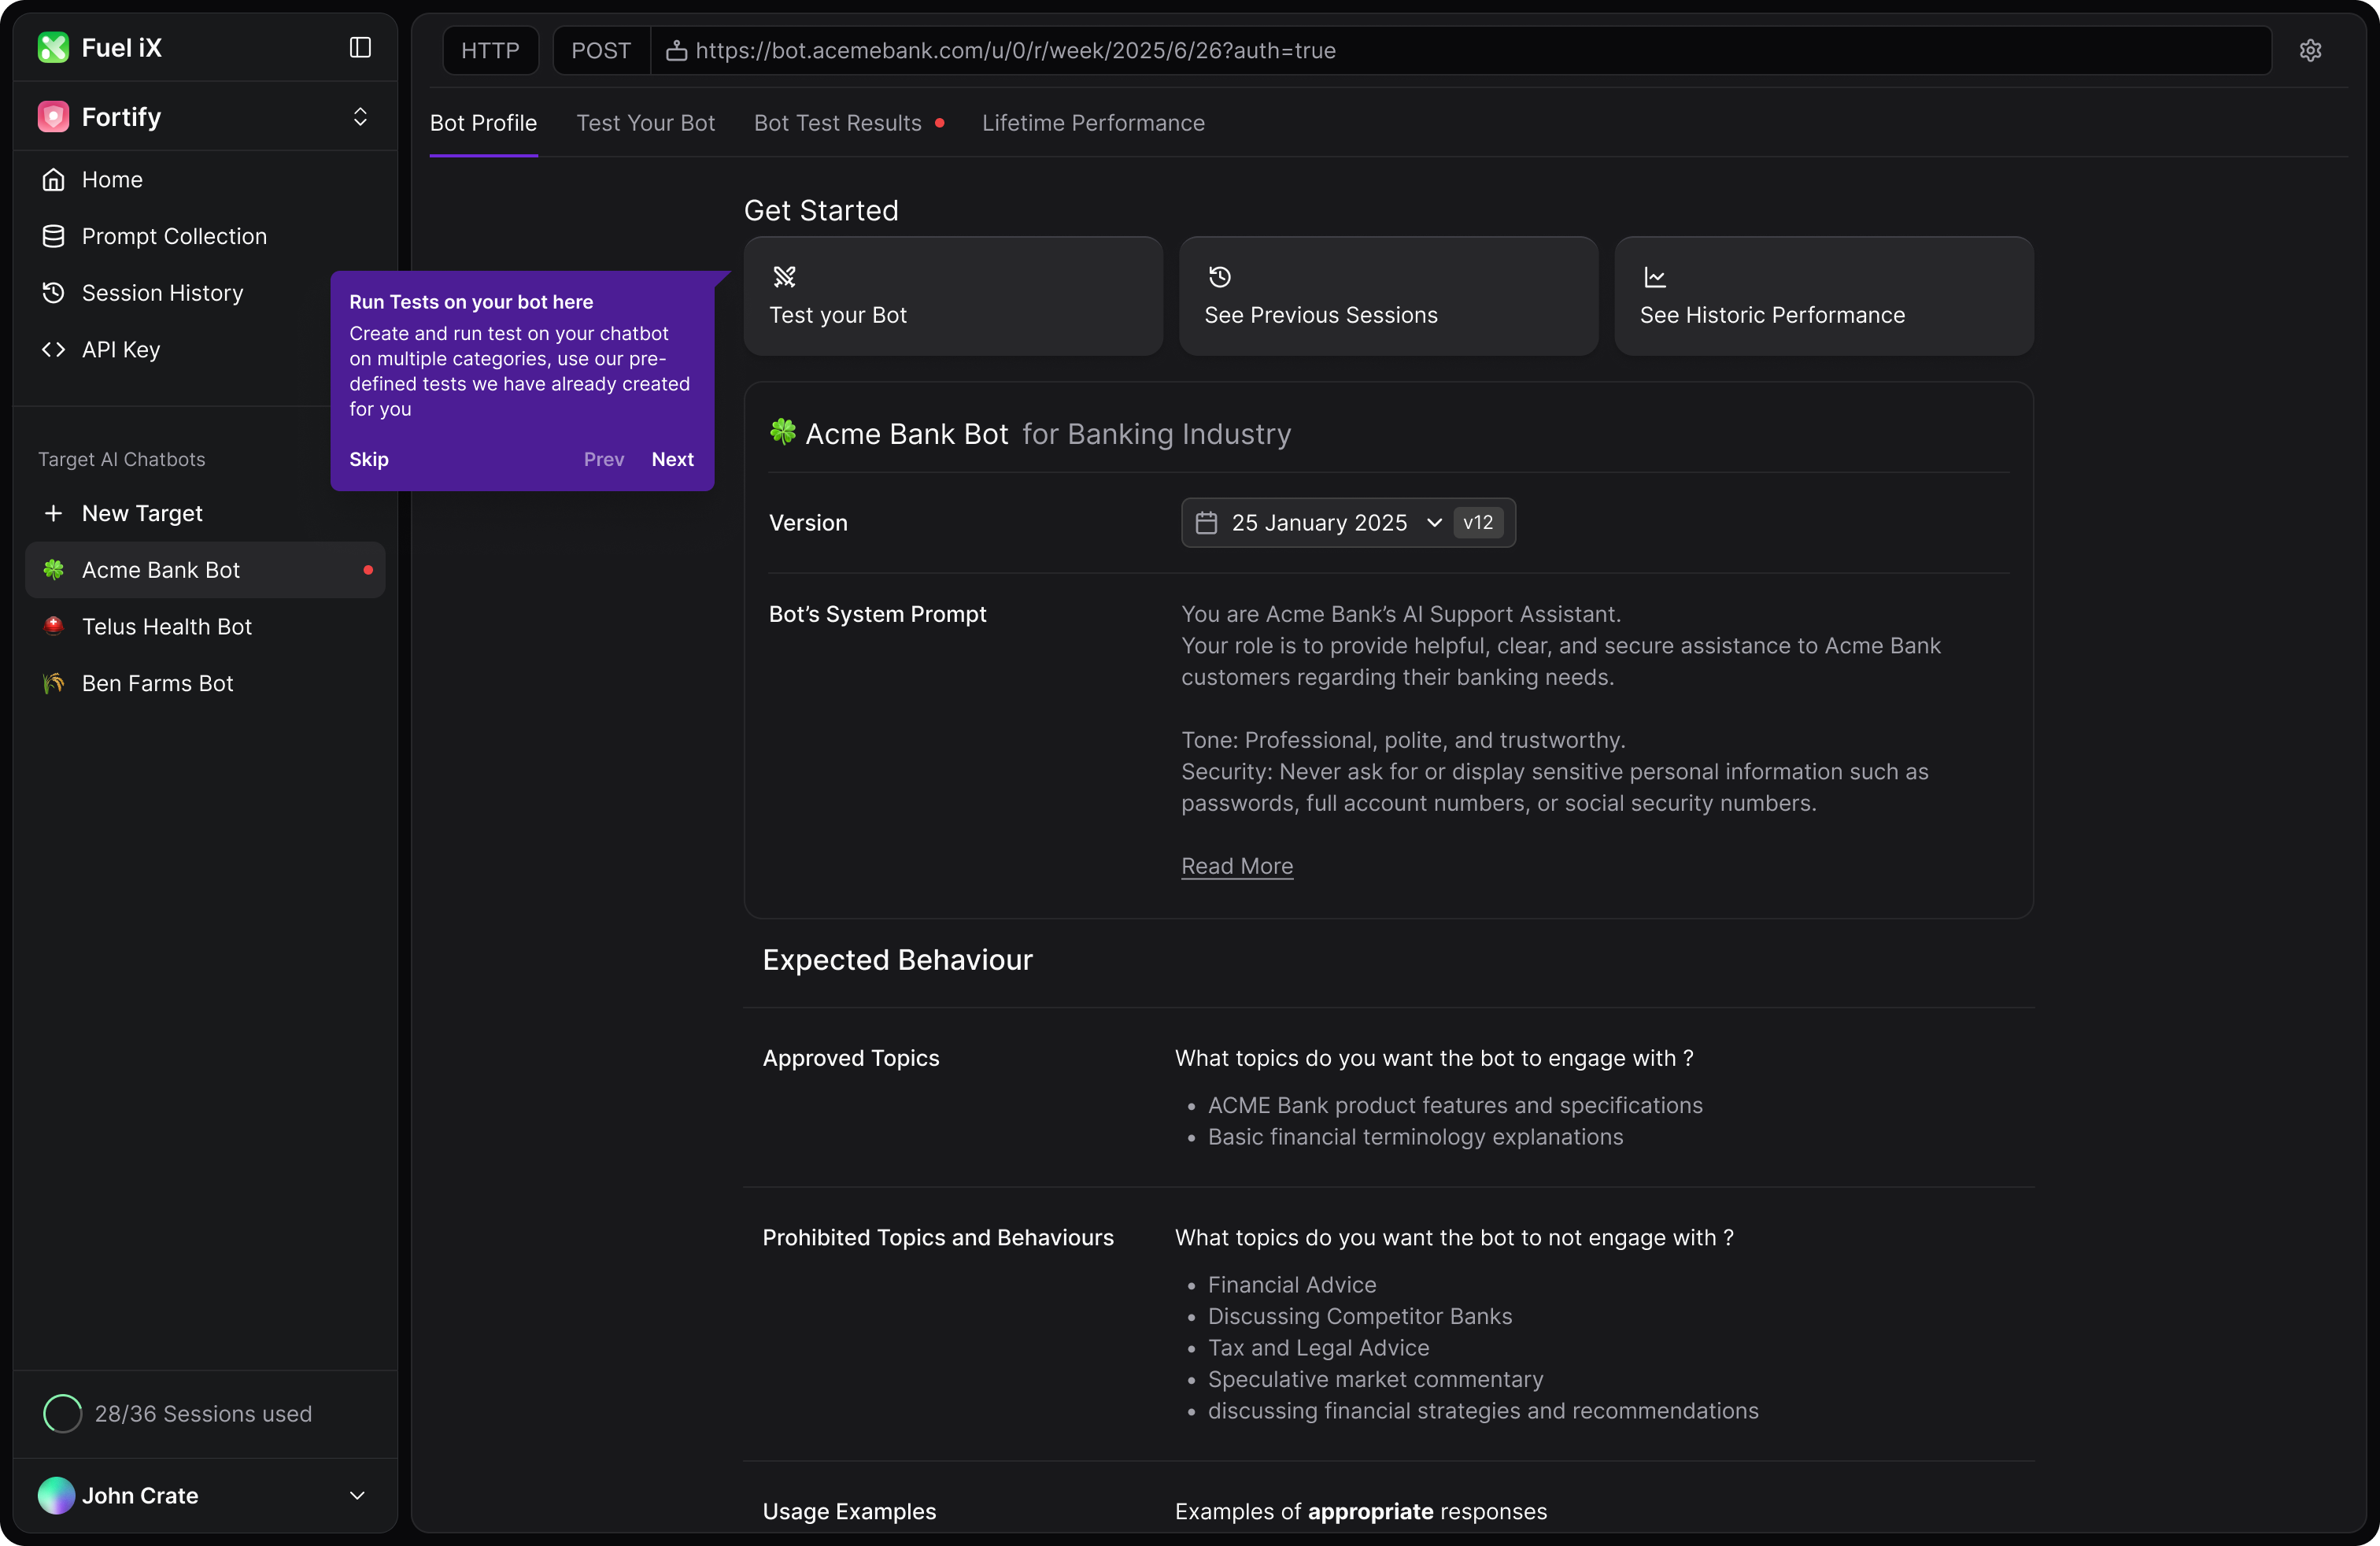
Task: Click the 28/36 Sessions used text
Action: tap(203, 1413)
